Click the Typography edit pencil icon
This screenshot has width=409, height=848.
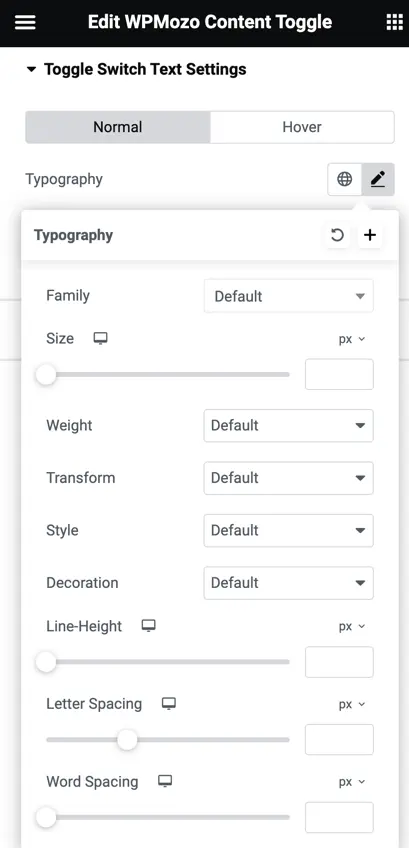[378, 179]
